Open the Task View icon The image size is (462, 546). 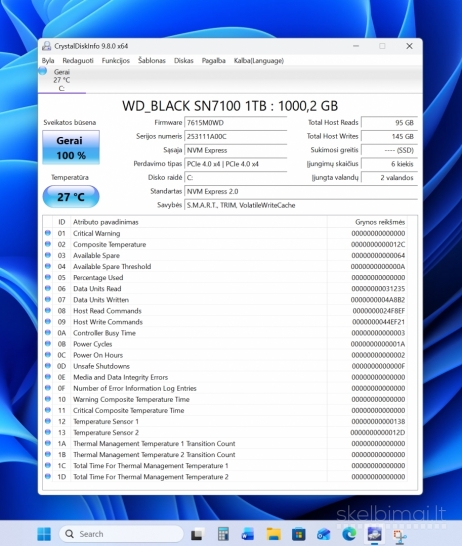(198, 534)
